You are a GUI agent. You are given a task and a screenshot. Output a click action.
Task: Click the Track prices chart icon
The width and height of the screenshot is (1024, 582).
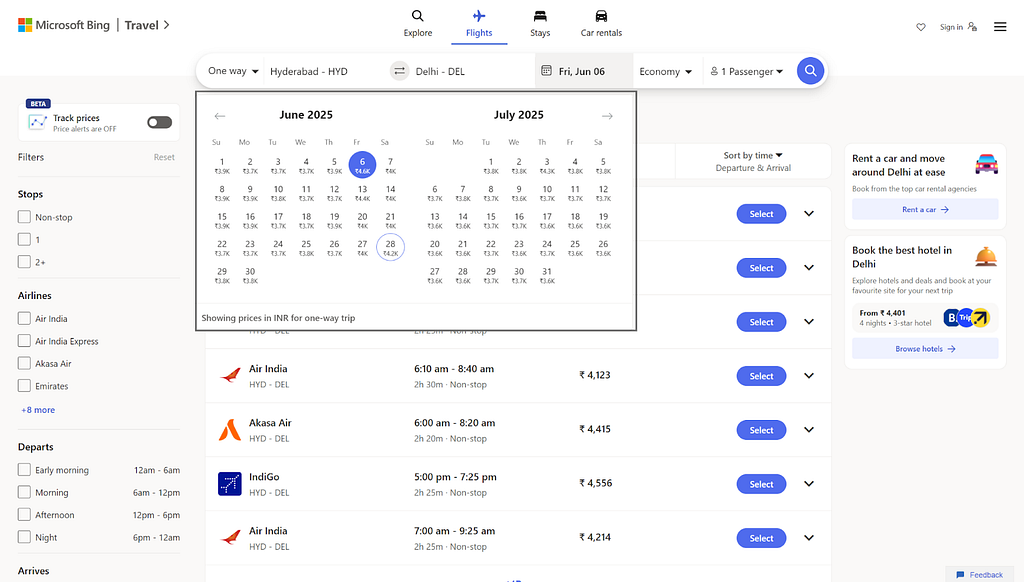[x=37, y=122]
